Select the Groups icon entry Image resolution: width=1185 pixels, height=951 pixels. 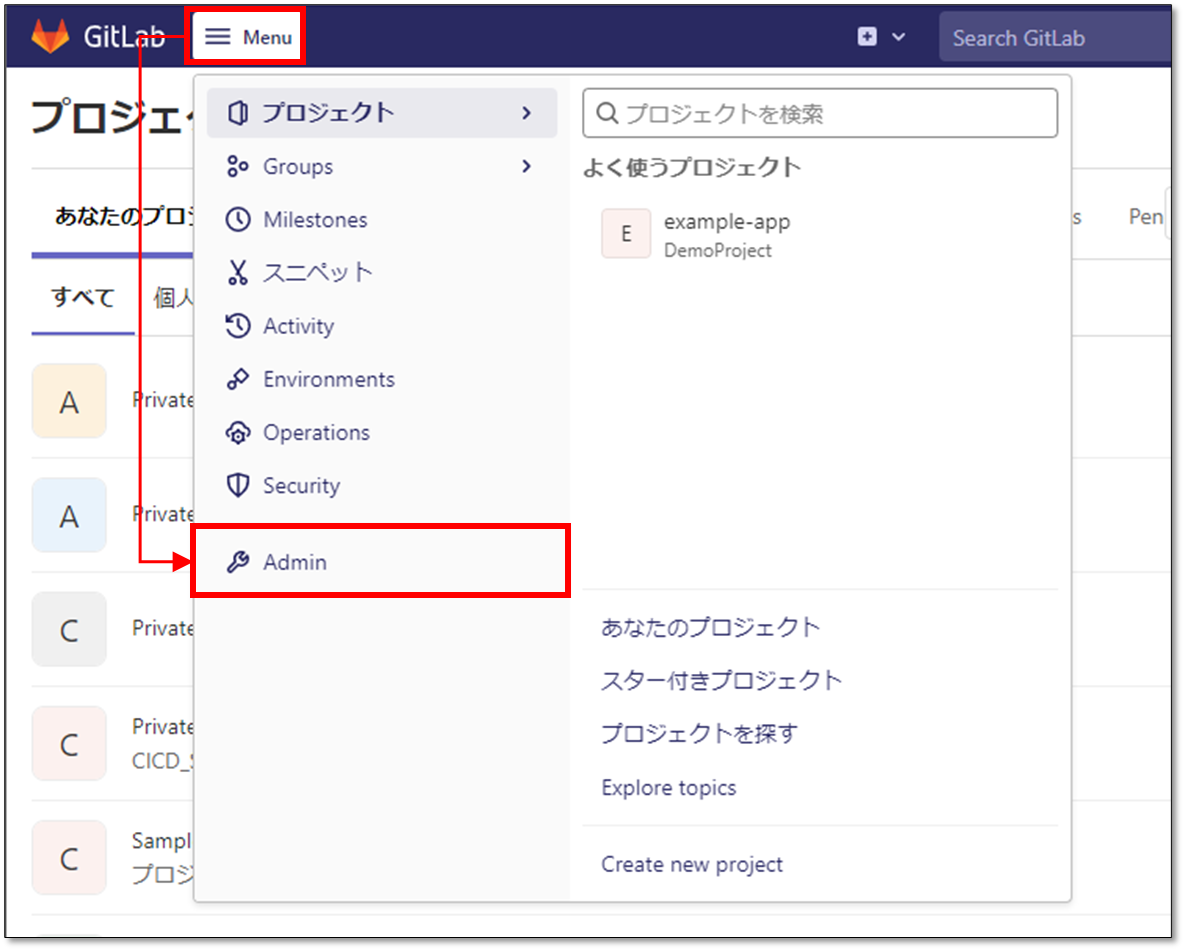[238, 166]
